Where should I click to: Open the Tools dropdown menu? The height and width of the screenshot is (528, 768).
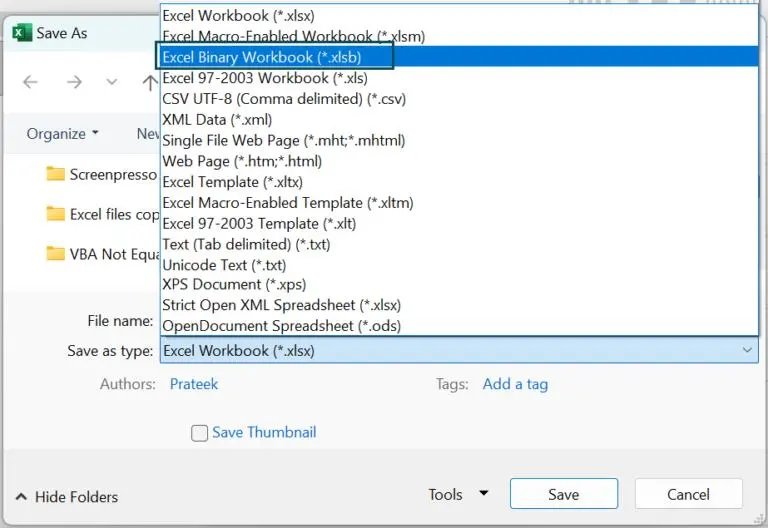(458, 494)
